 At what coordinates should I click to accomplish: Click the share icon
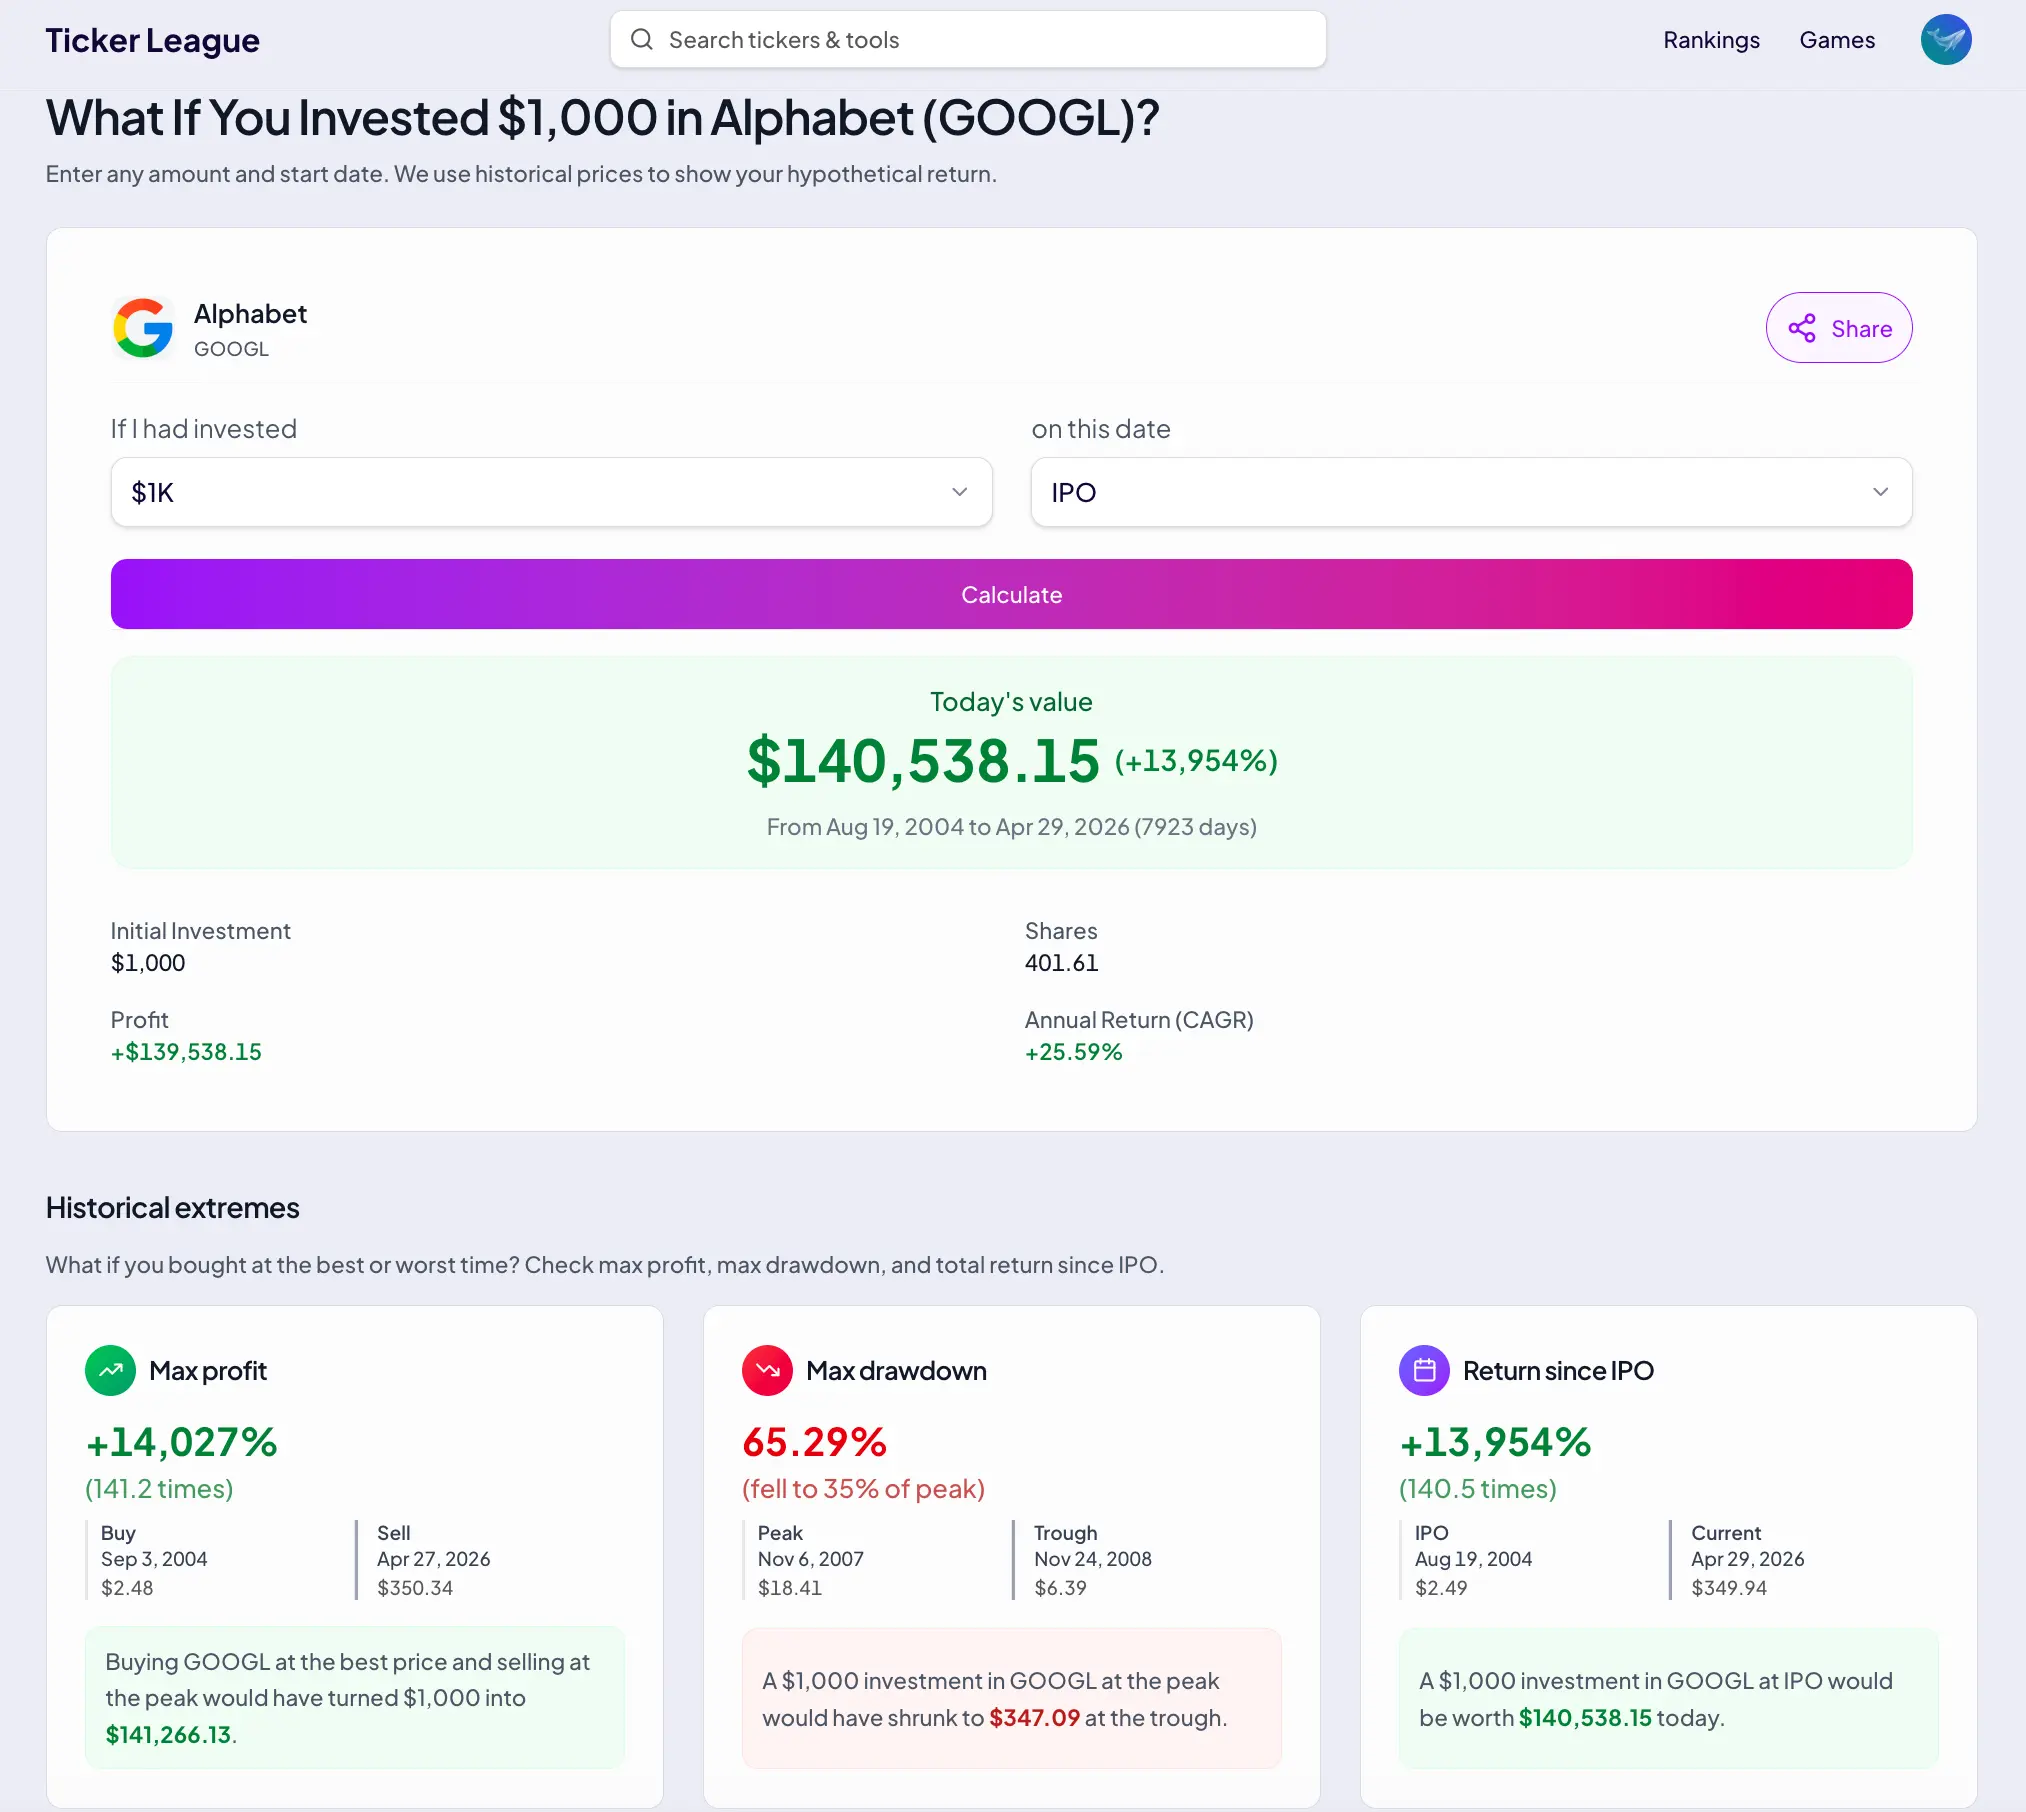click(x=1801, y=328)
